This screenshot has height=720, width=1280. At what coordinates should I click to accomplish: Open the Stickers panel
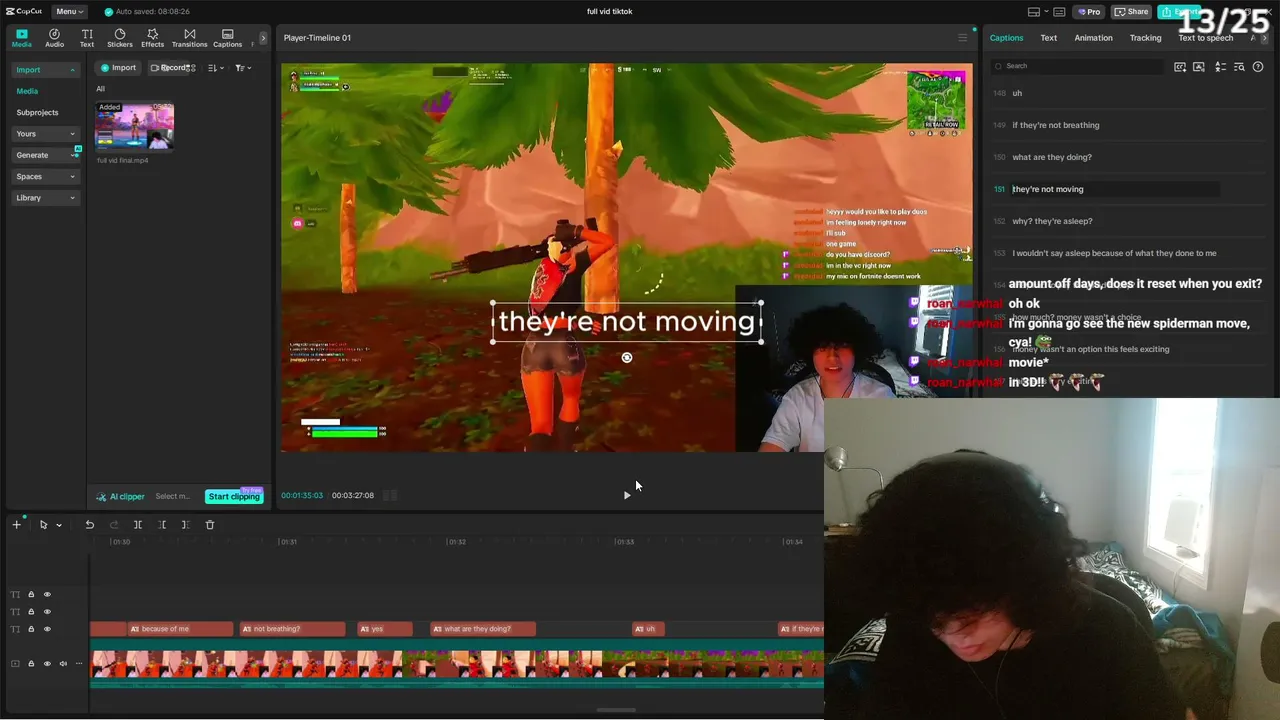tap(120, 38)
